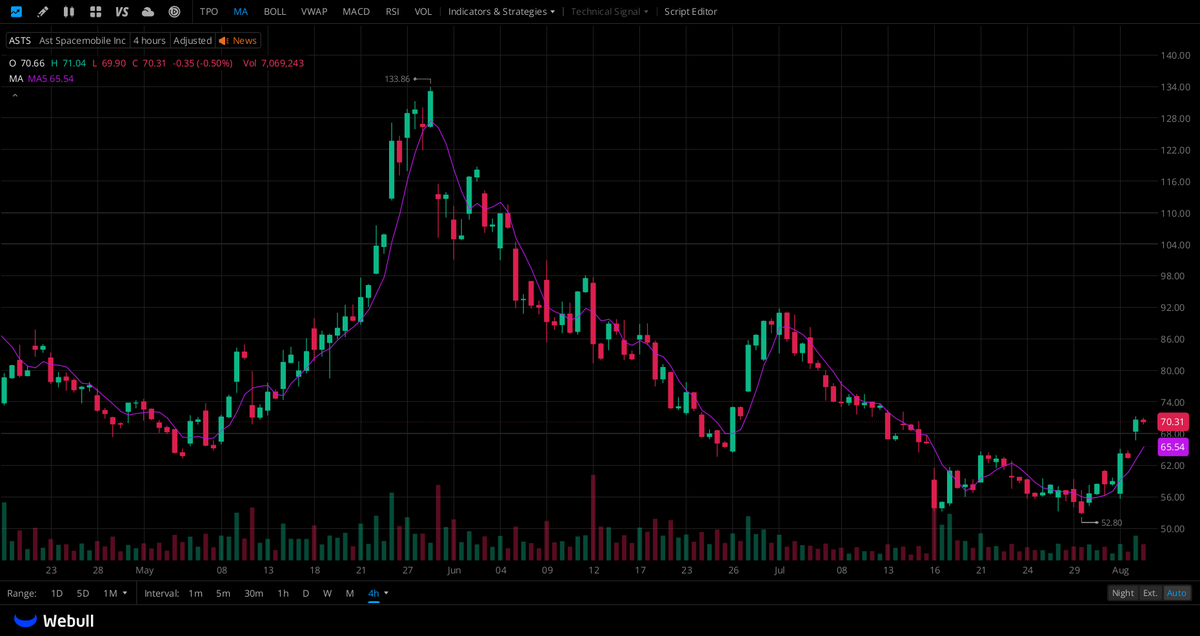1200x636 pixels.
Task: Click the orange News speaker icon
Action: (224, 41)
